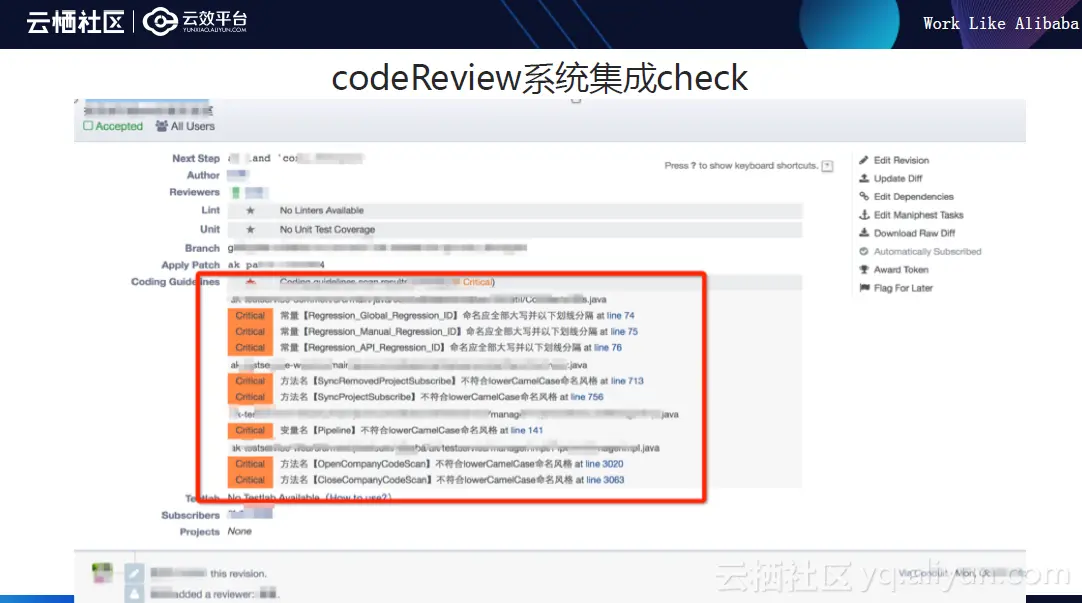
Task: Click the Award Token trophy icon
Action: click(x=863, y=270)
